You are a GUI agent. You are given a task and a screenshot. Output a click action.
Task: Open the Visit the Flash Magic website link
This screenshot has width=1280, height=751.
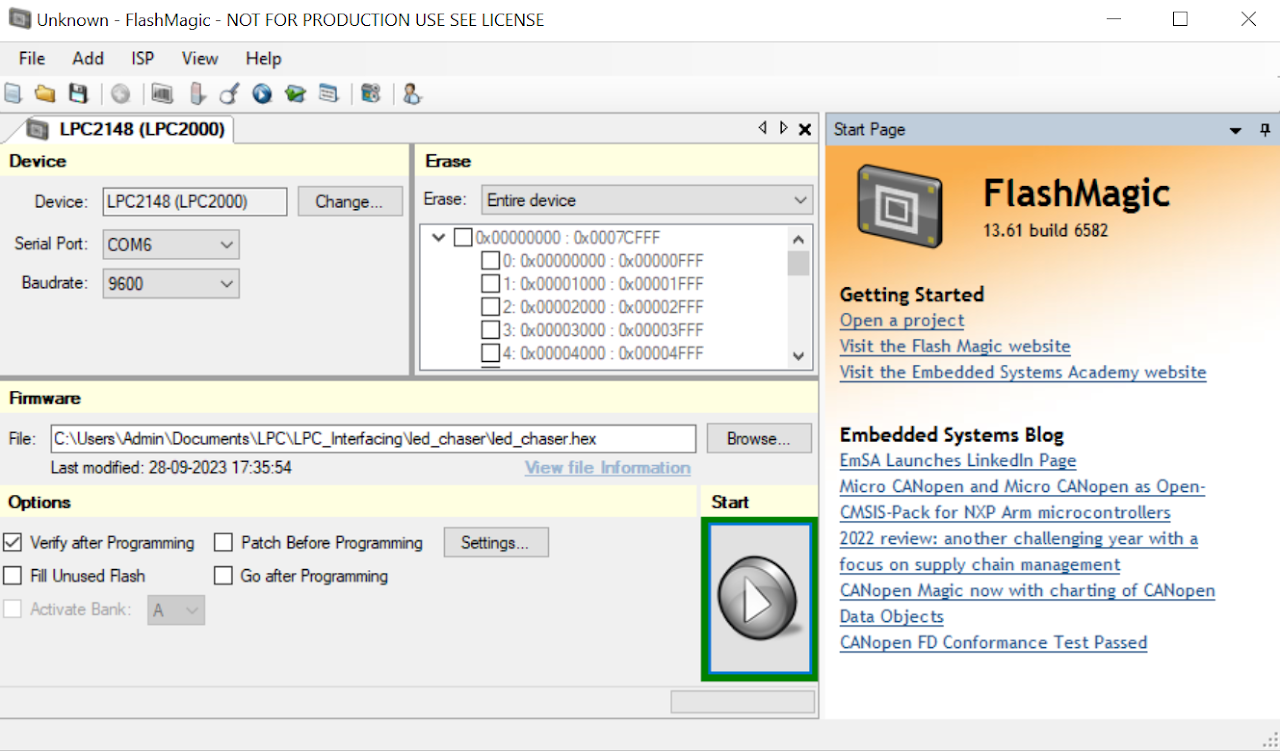point(955,346)
